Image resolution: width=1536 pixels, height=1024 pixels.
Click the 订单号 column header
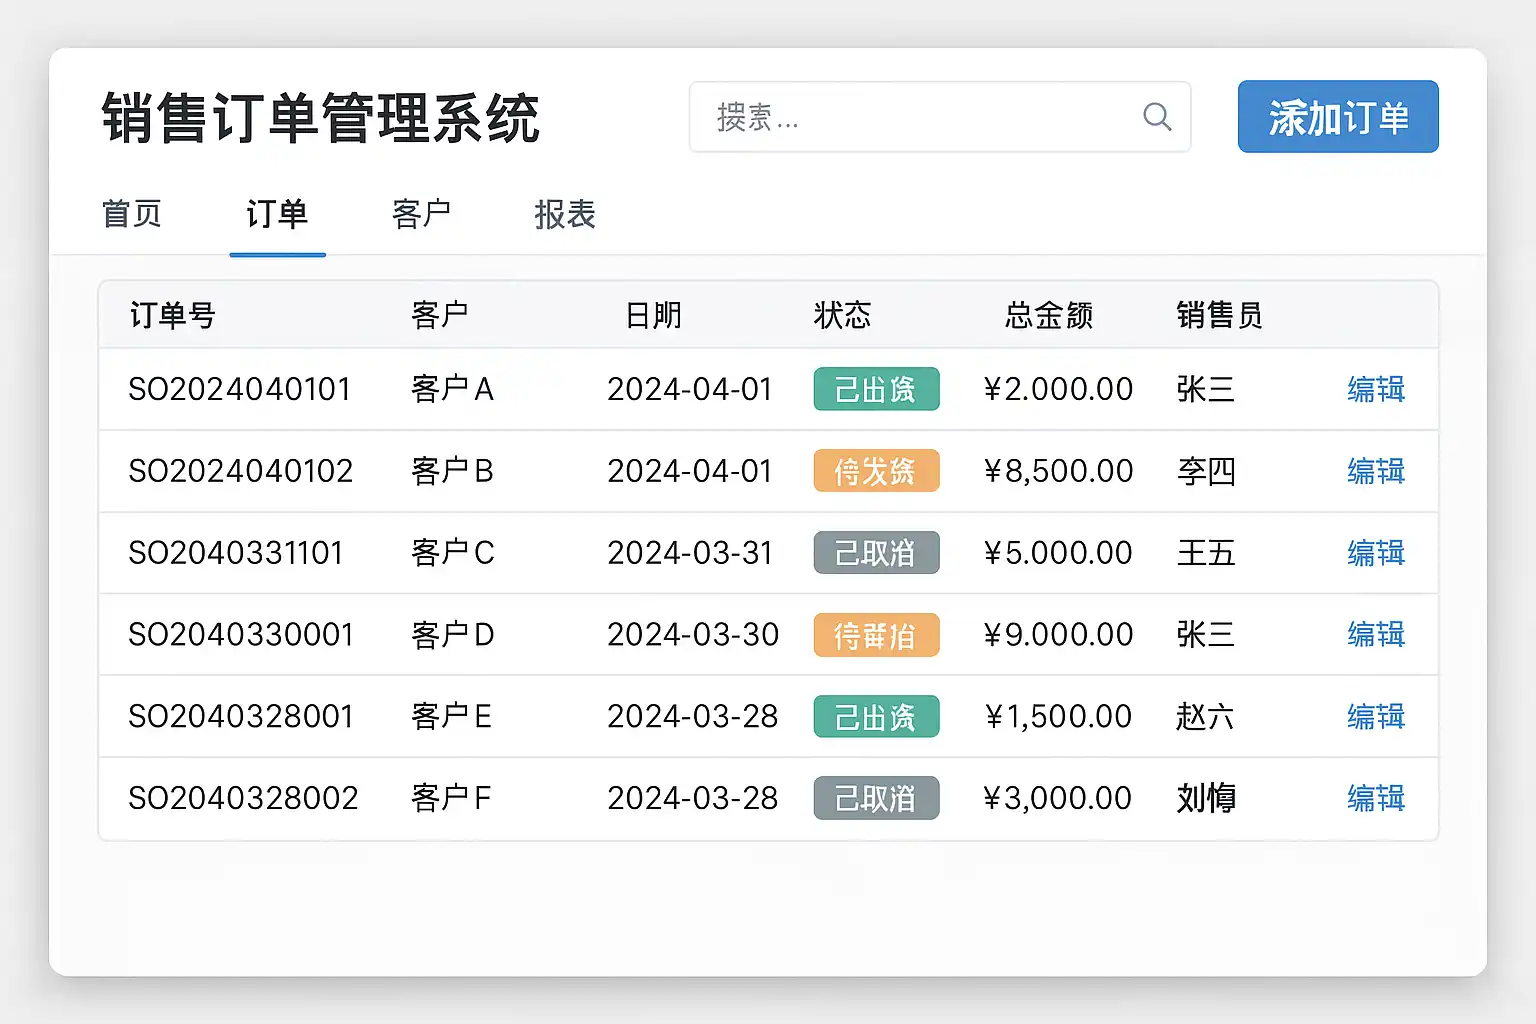click(x=173, y=316)
